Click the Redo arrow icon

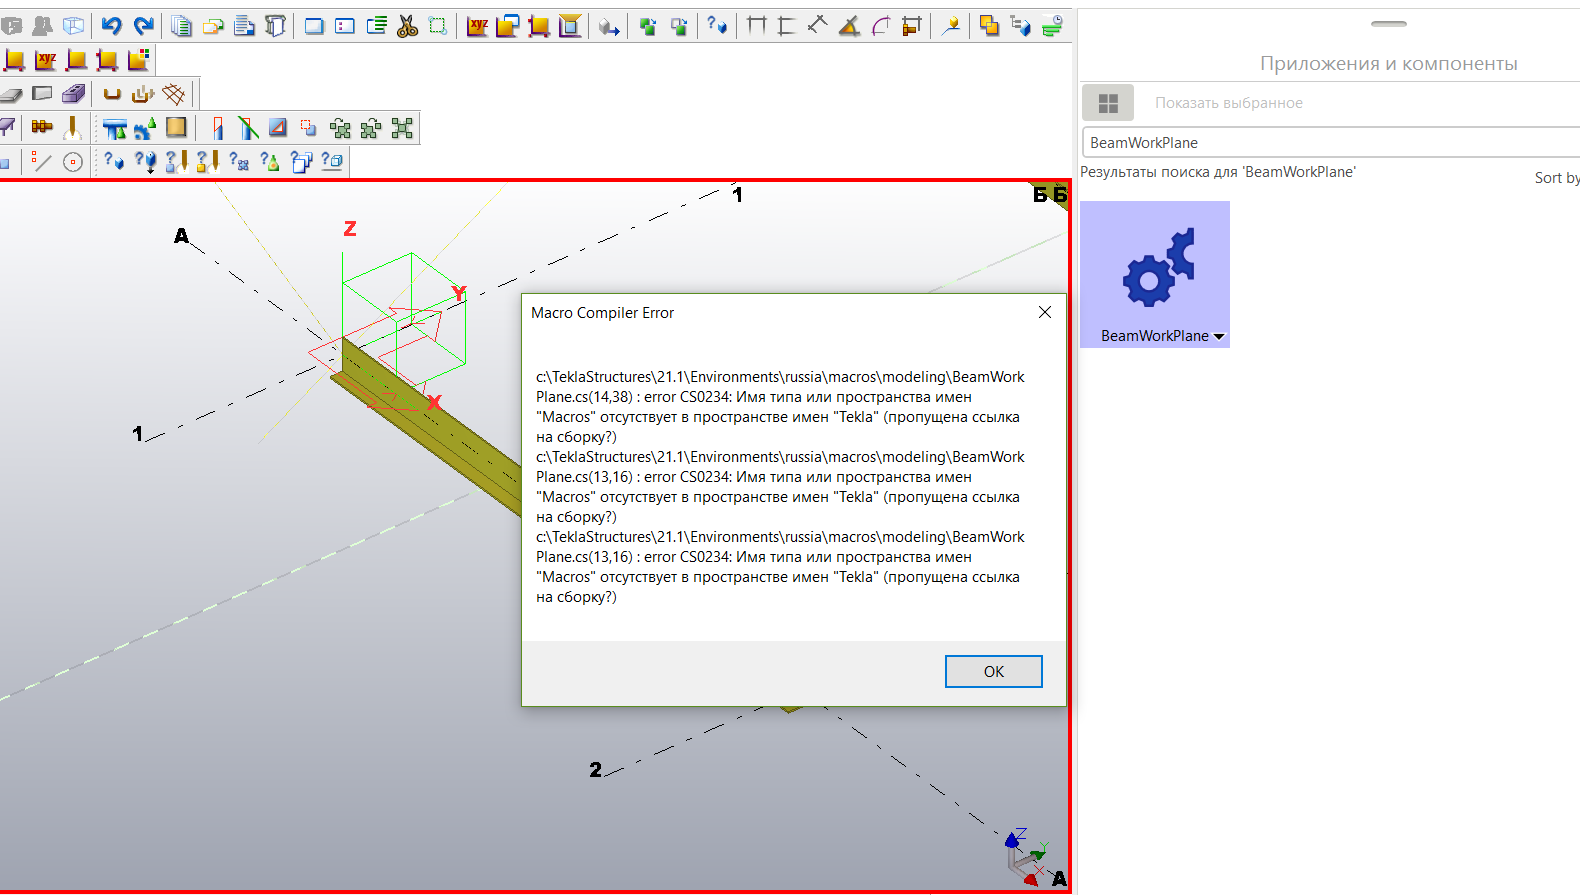144,26
